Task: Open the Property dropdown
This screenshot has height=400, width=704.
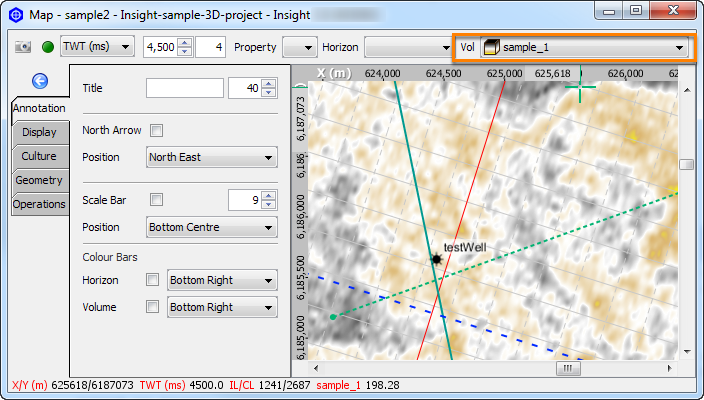Action: (x=300, y=47)
